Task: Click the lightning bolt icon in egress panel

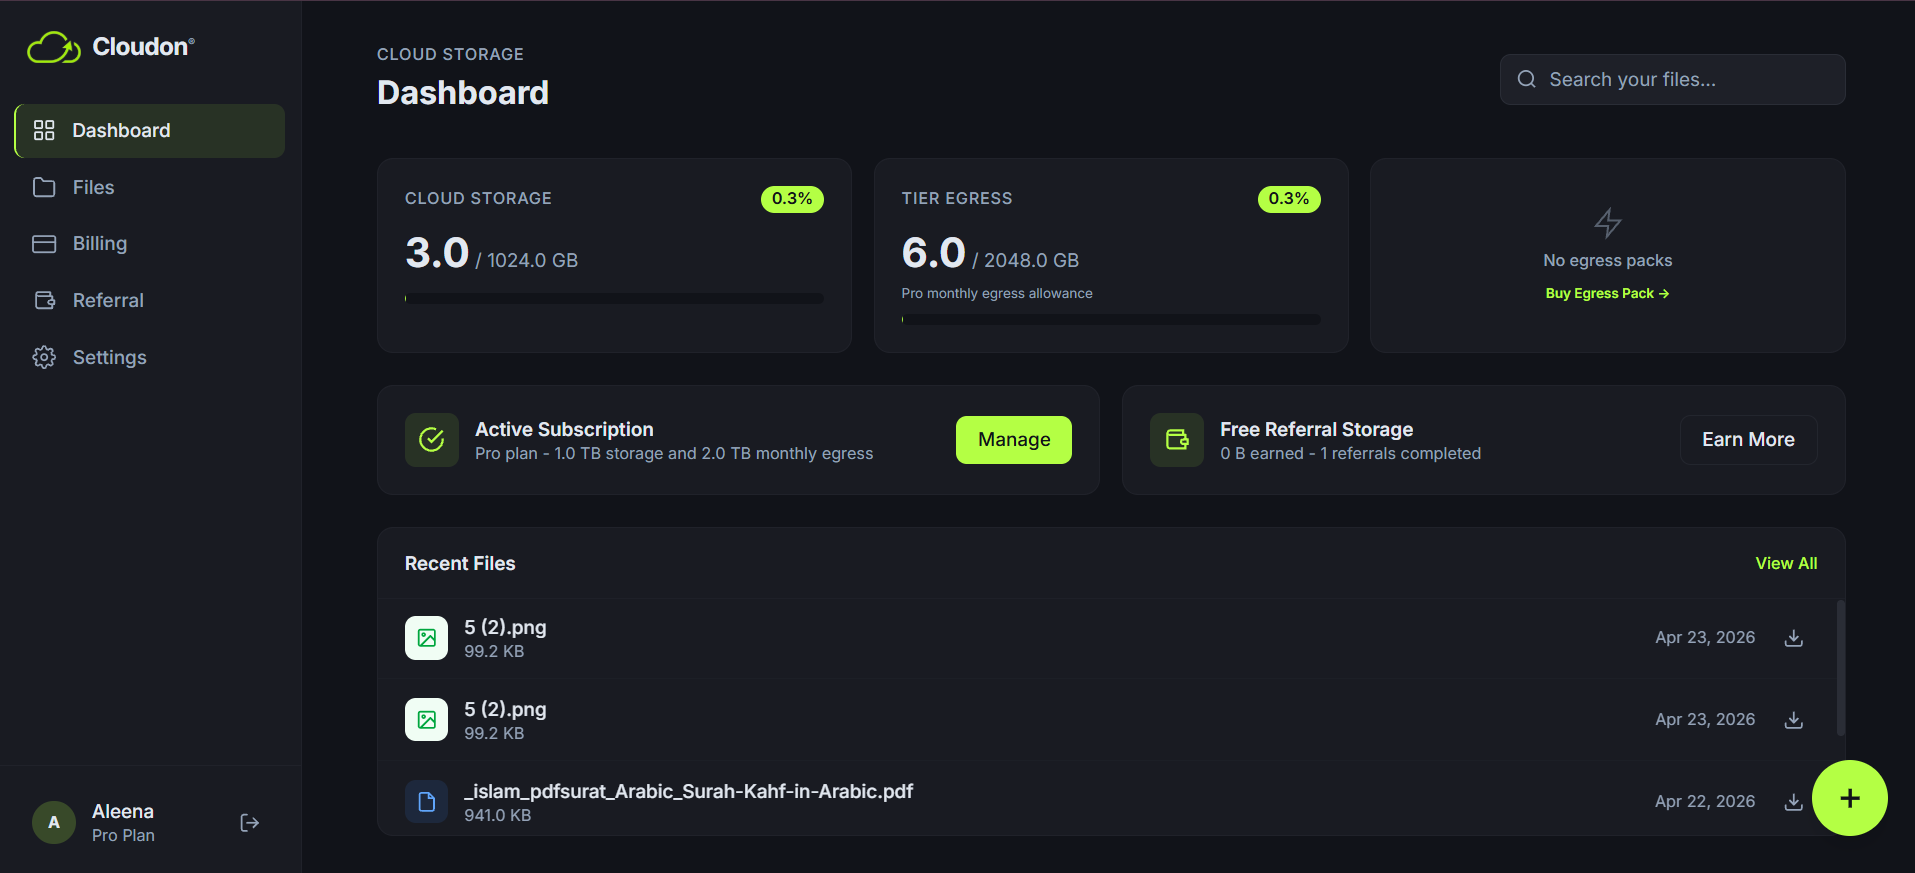Action: 1606,222
